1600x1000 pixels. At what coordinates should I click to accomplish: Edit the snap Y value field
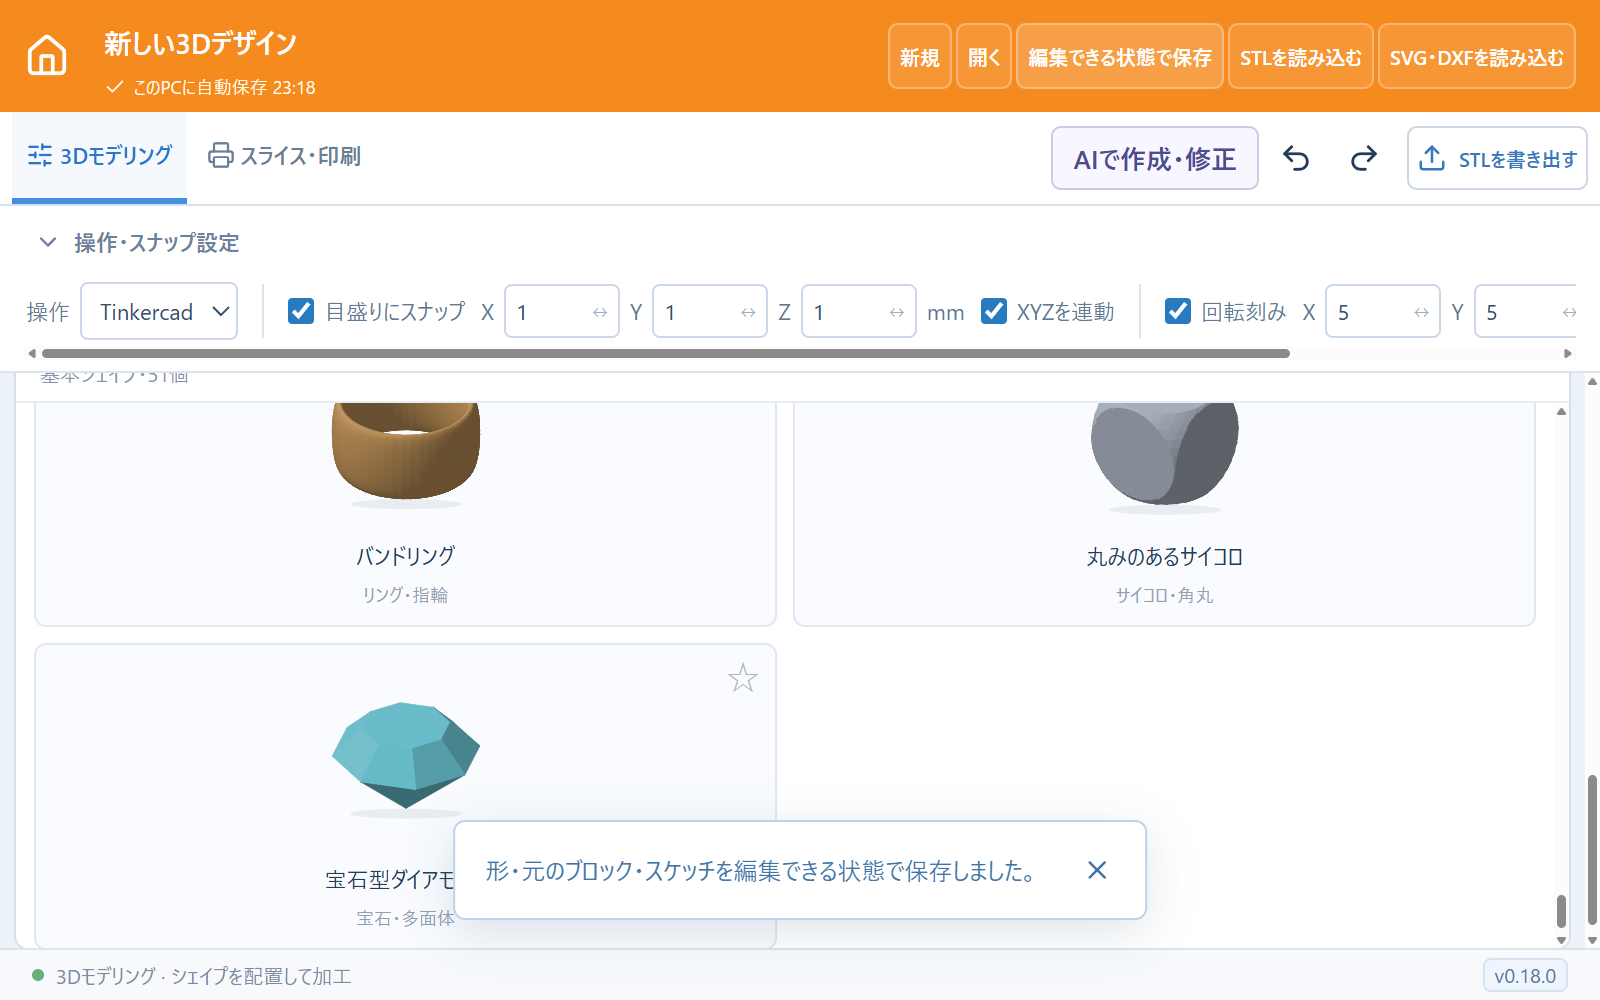tap(710, 312)
